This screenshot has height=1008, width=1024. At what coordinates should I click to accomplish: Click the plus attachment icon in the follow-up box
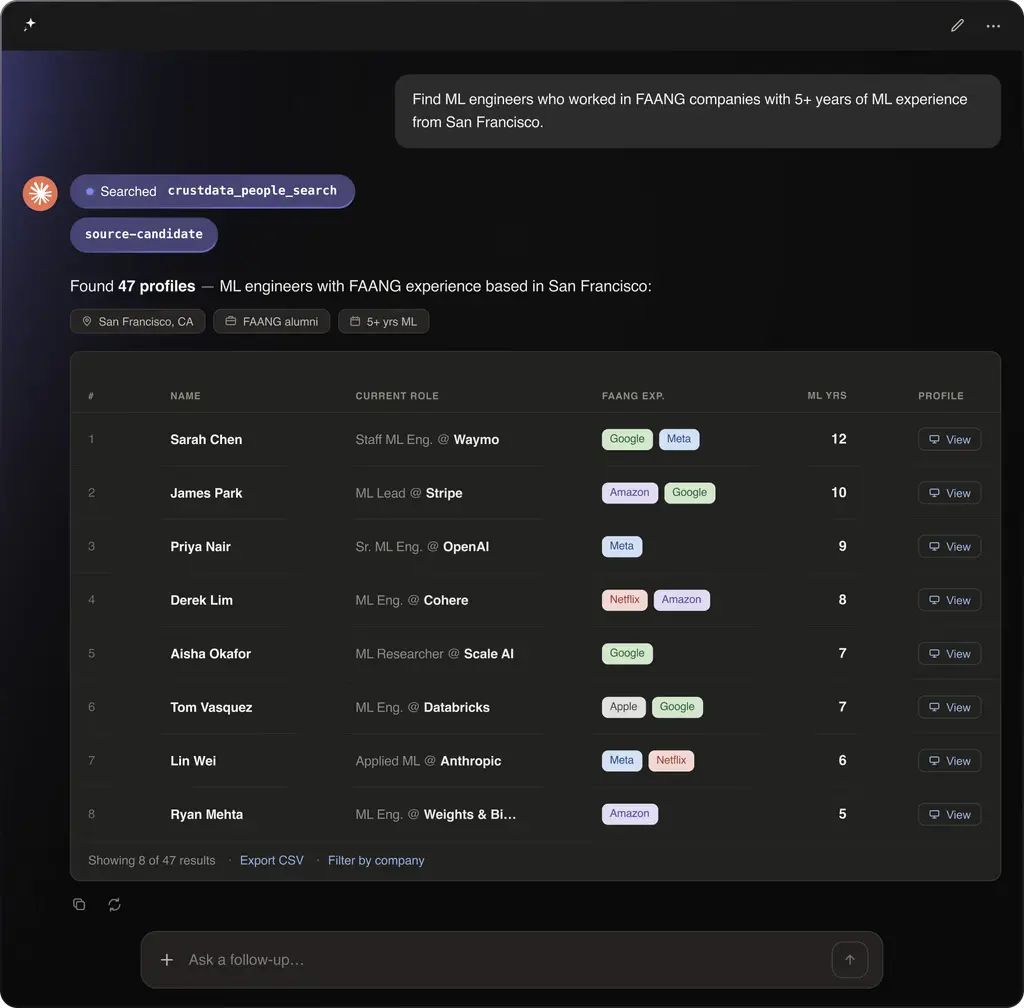coord(167,960)
